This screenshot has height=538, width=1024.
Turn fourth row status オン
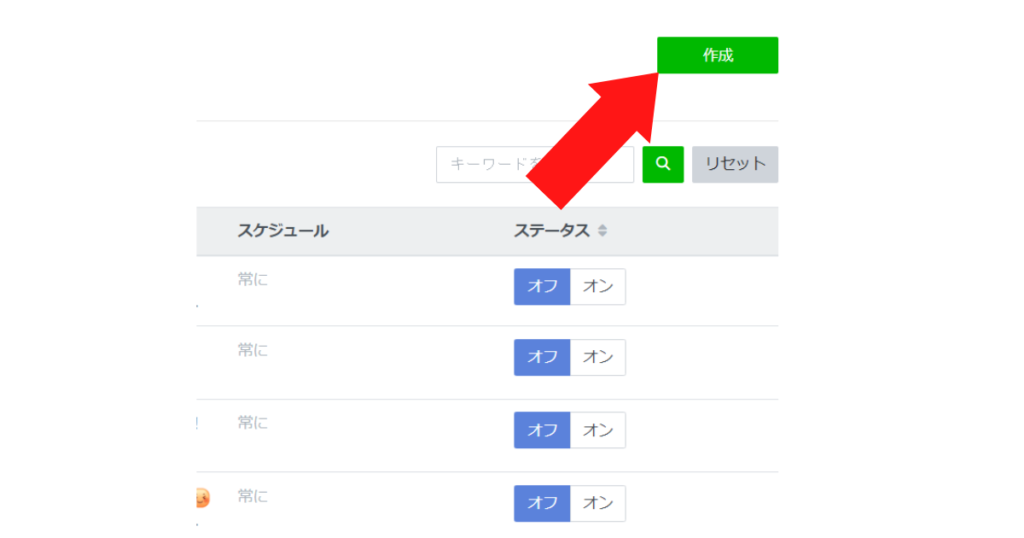[x=598, y=503]
